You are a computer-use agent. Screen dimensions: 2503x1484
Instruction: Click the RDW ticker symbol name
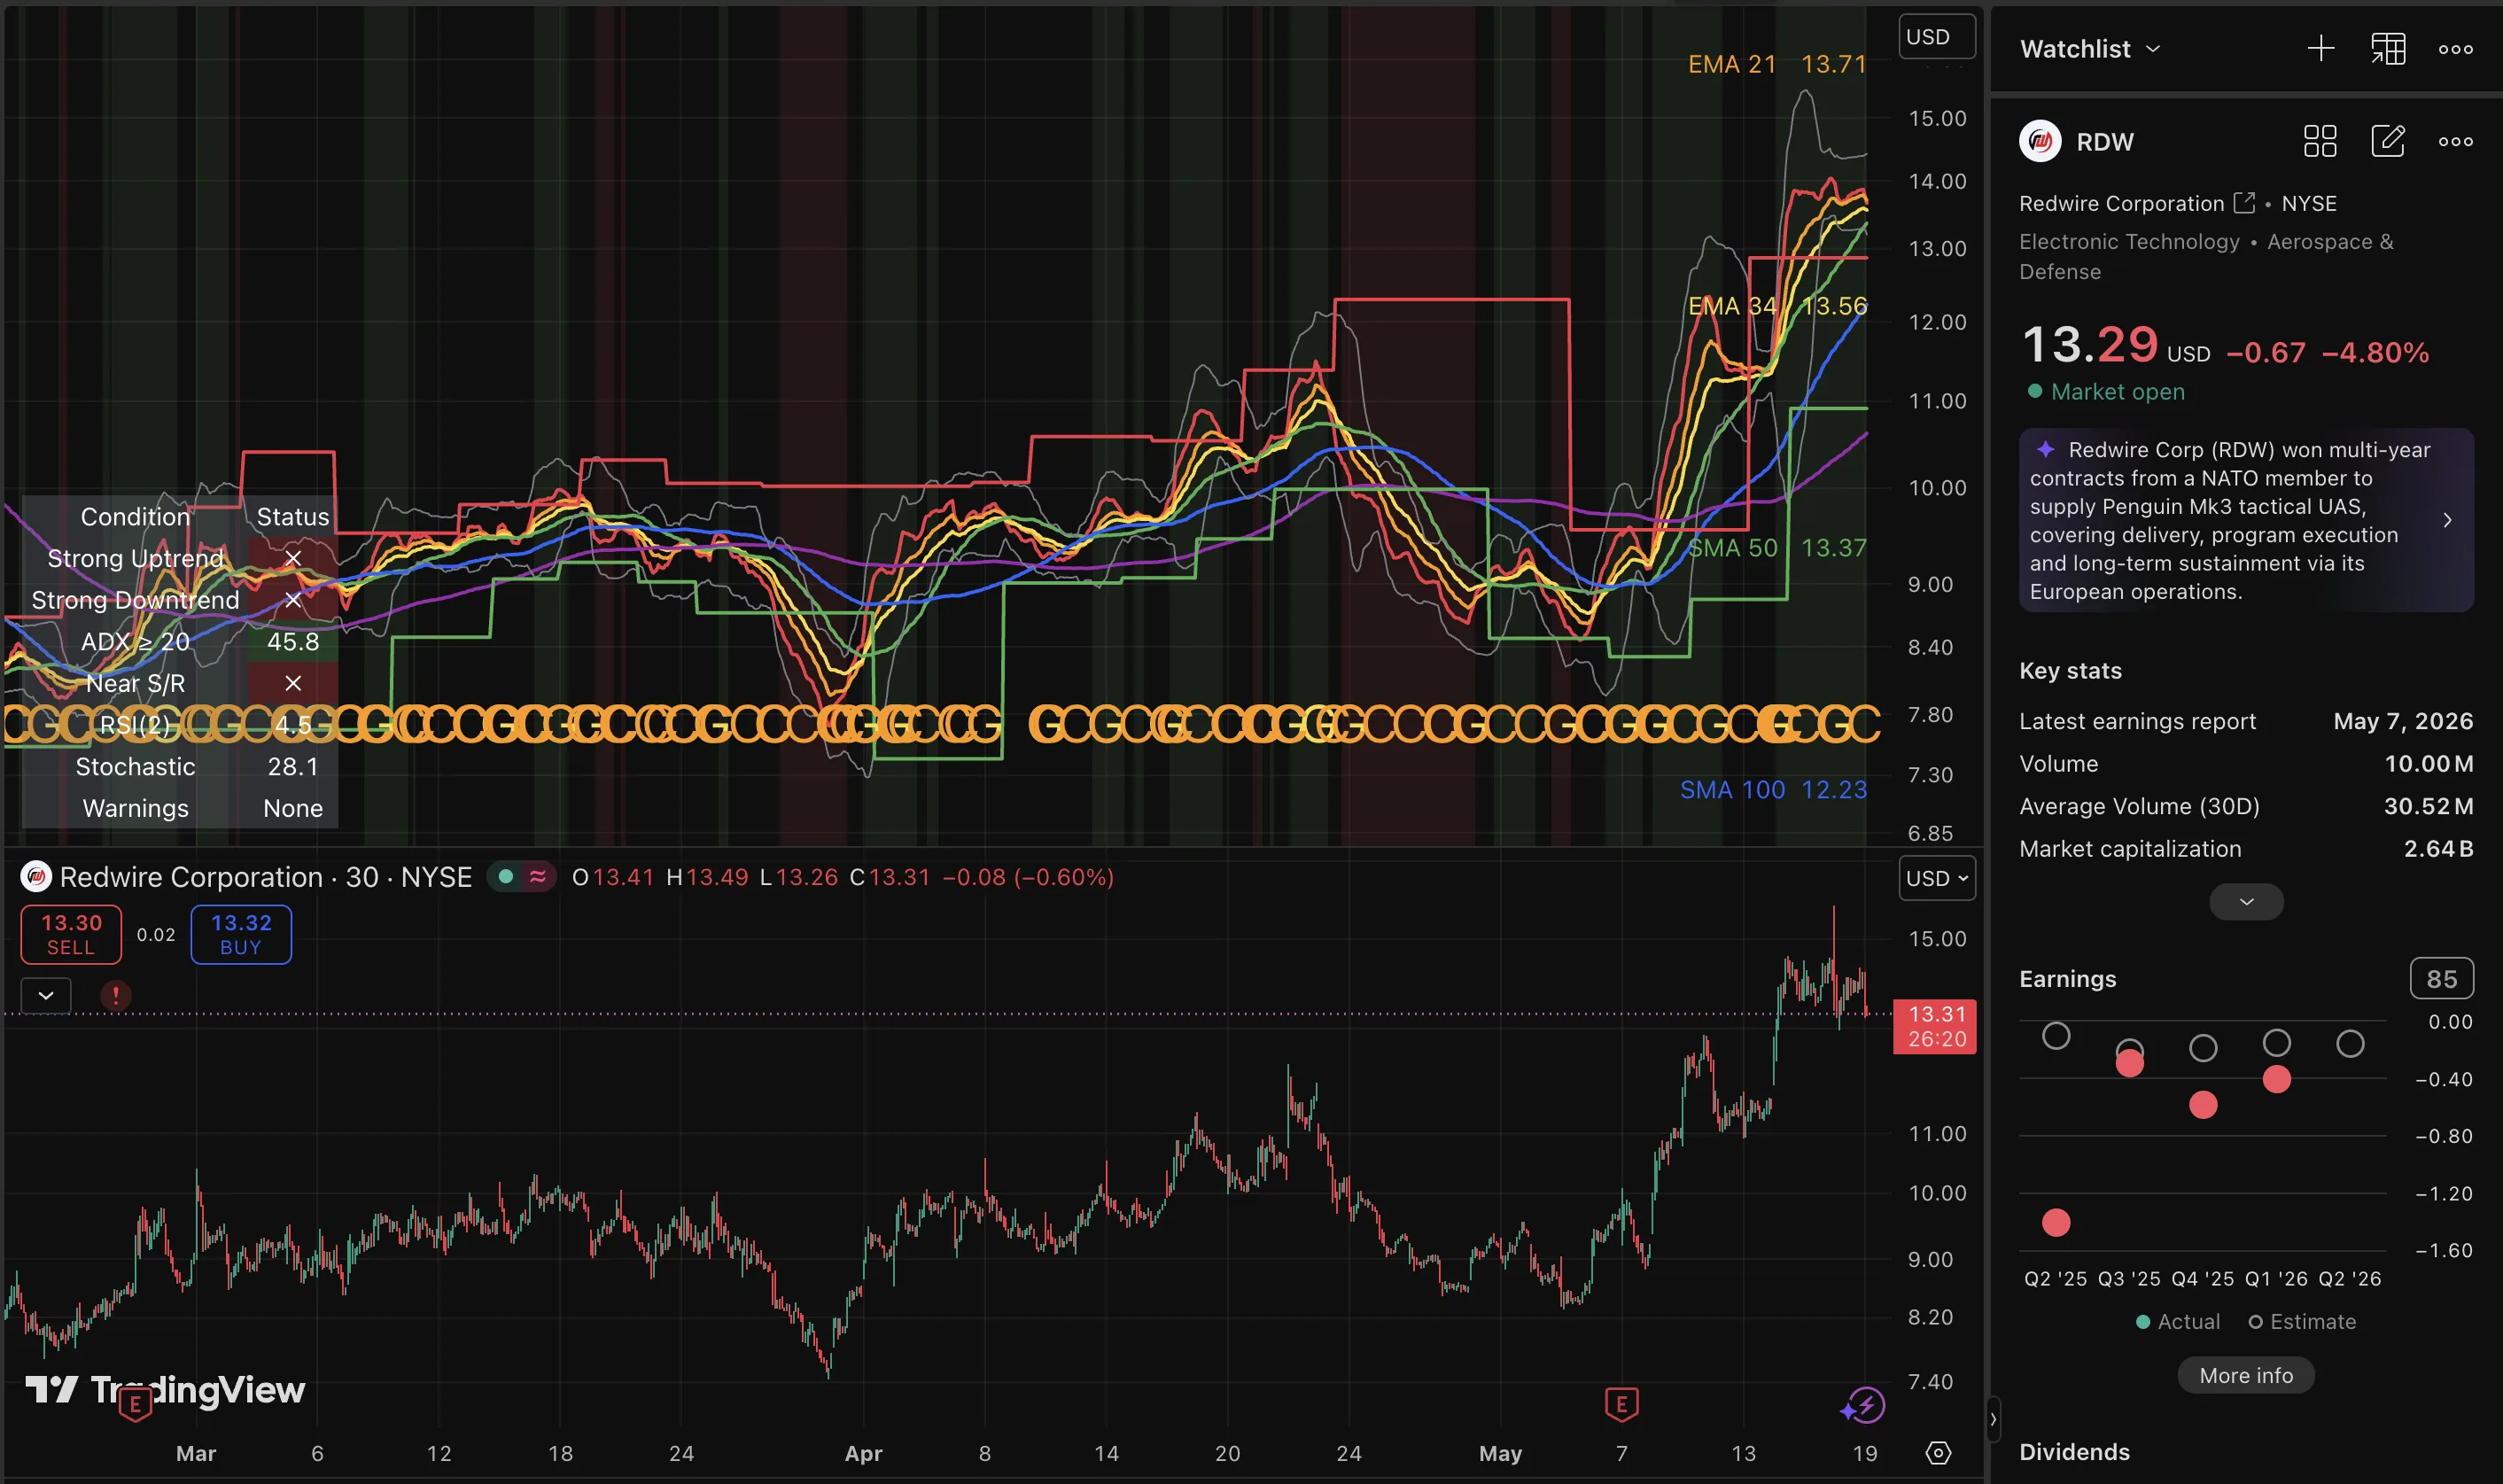[2105, 142]
